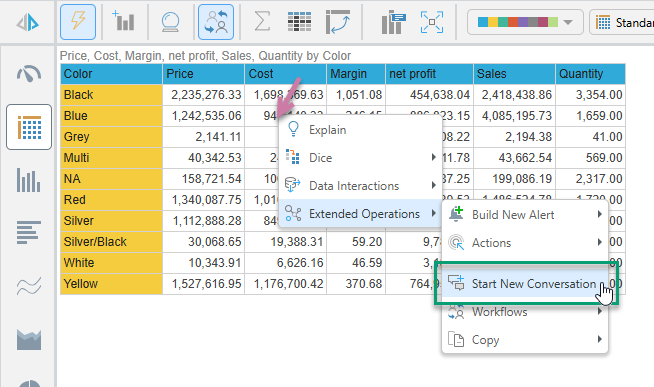
Task: Click the sigma totals icon
Action: (262, 22)
